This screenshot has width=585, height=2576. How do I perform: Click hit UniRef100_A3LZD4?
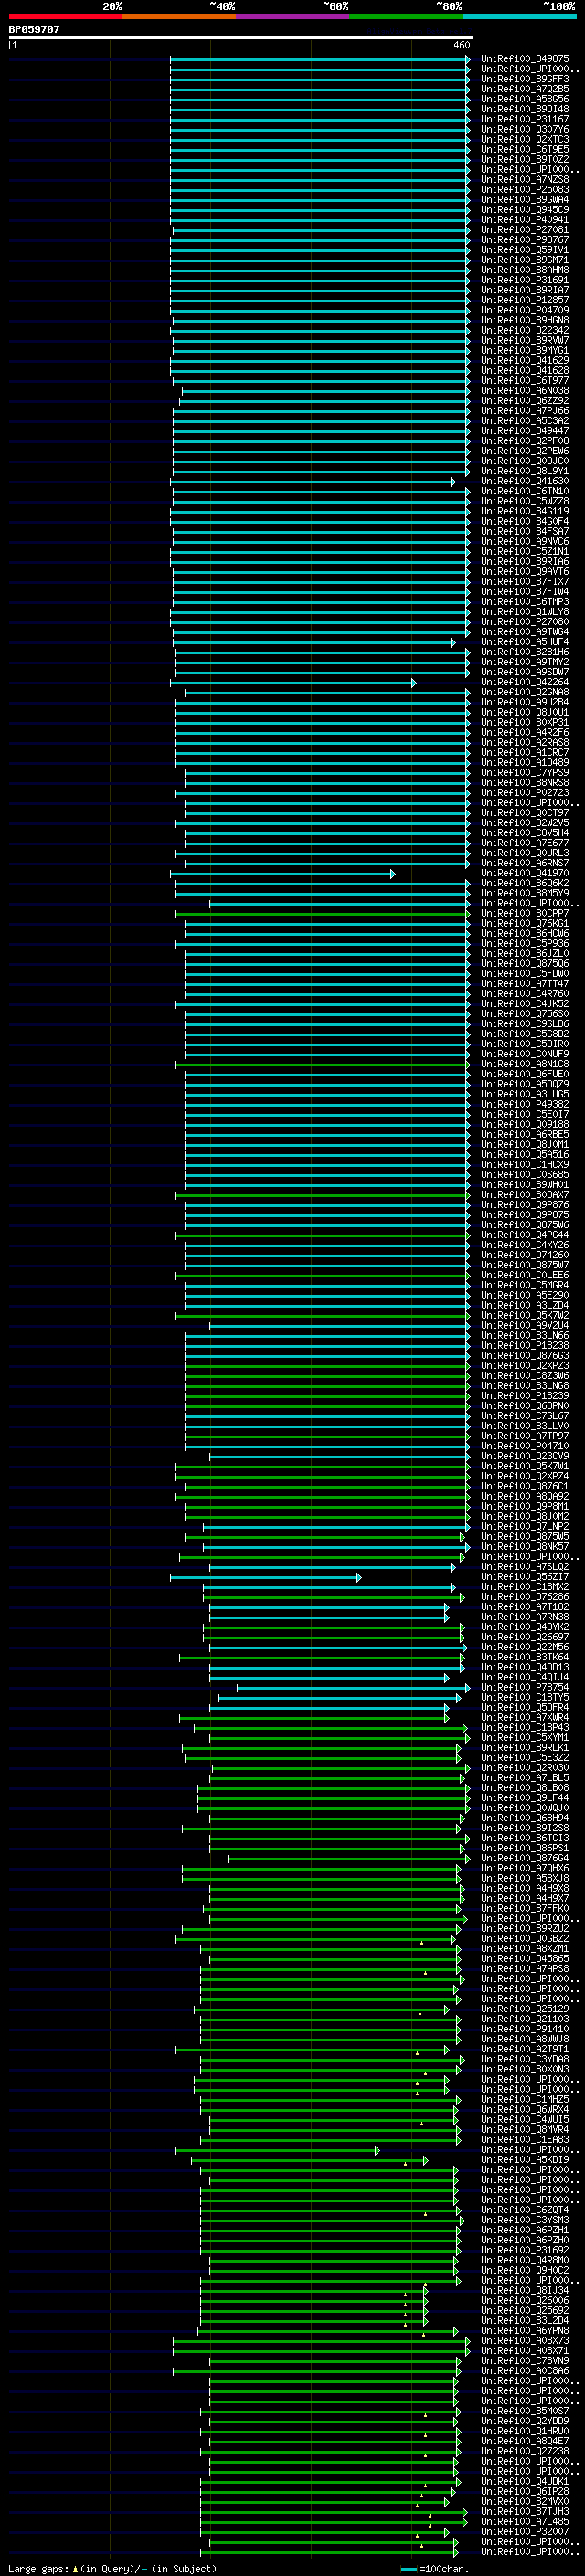coord(525,1305)
